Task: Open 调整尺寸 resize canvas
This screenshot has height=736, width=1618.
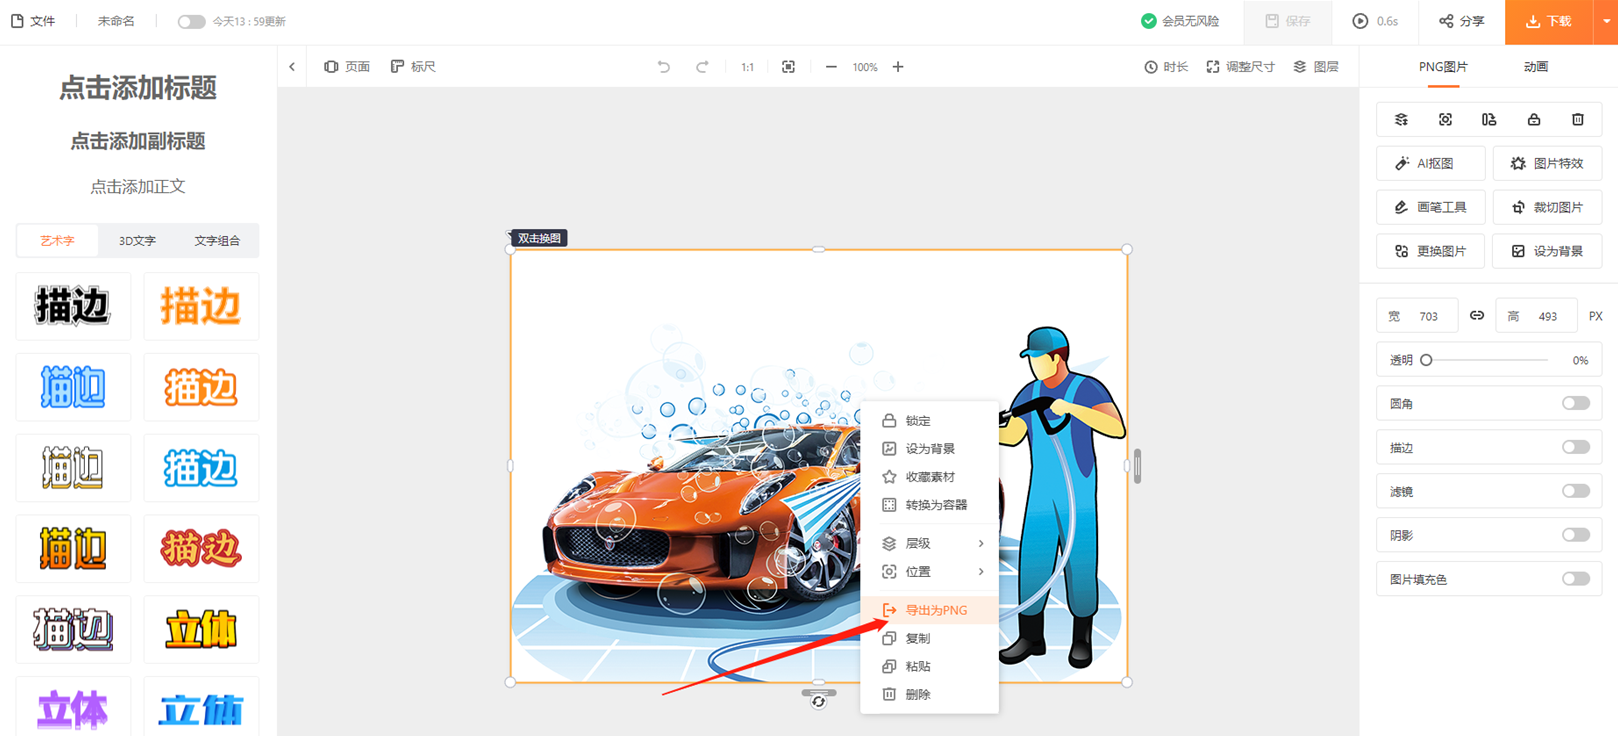Action: 1240,67
